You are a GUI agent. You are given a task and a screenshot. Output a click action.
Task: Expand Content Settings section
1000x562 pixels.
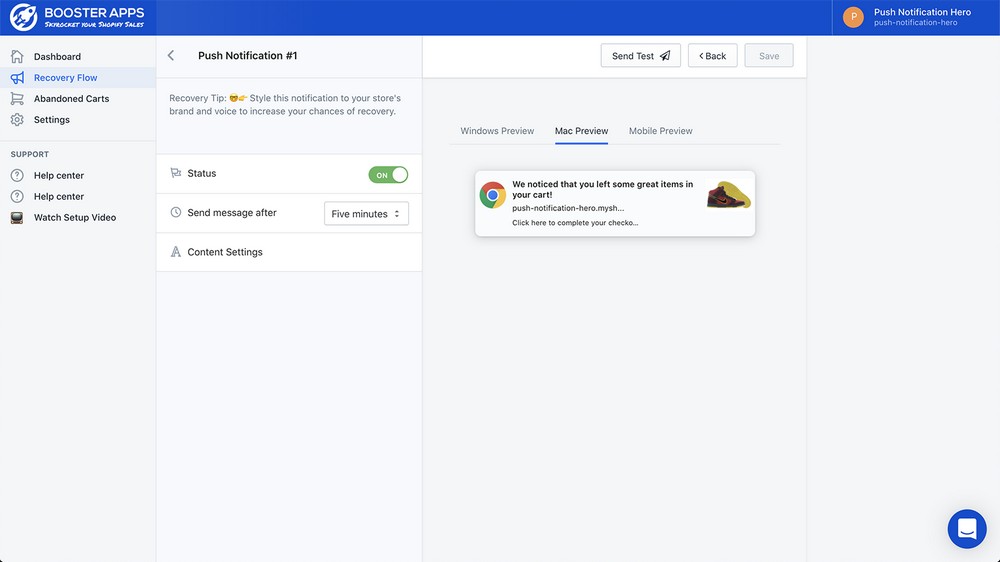(289, 252)
